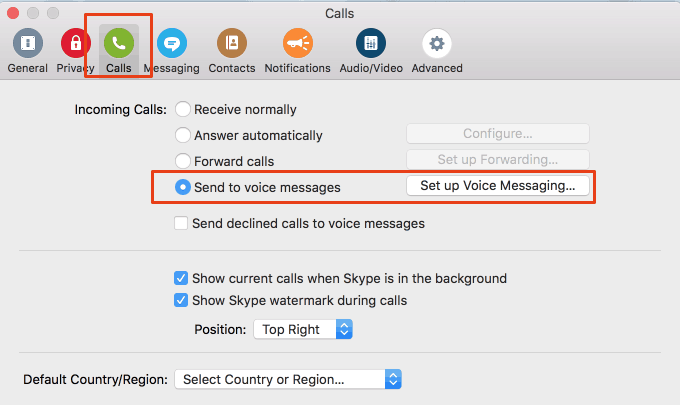This screenshot has height=405, width=680.
Task: Click the Set up Forwarding button
Action: pos(498,160)
